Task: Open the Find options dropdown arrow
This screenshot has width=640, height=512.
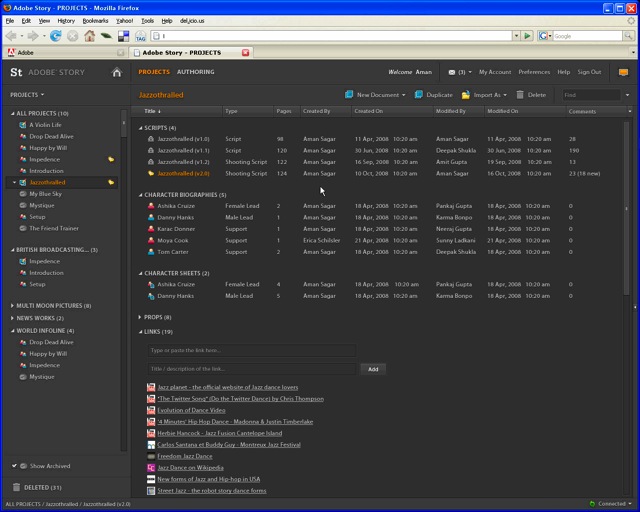Action: click(x=627, y=95)
